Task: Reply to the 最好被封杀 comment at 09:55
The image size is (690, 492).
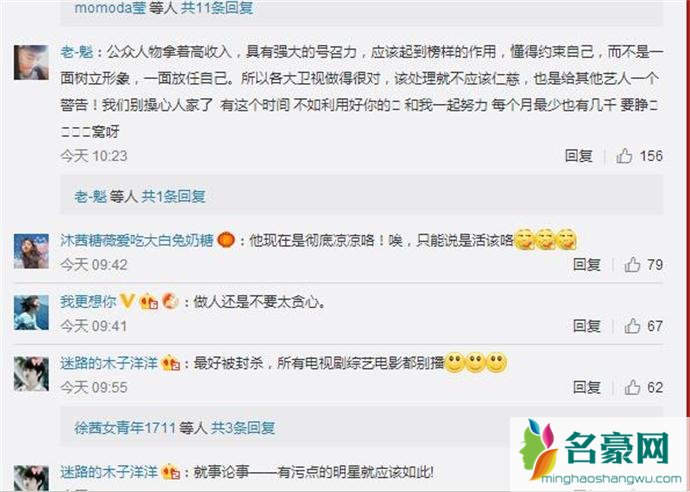Action: pyautogui.click(x=587, y=387)
